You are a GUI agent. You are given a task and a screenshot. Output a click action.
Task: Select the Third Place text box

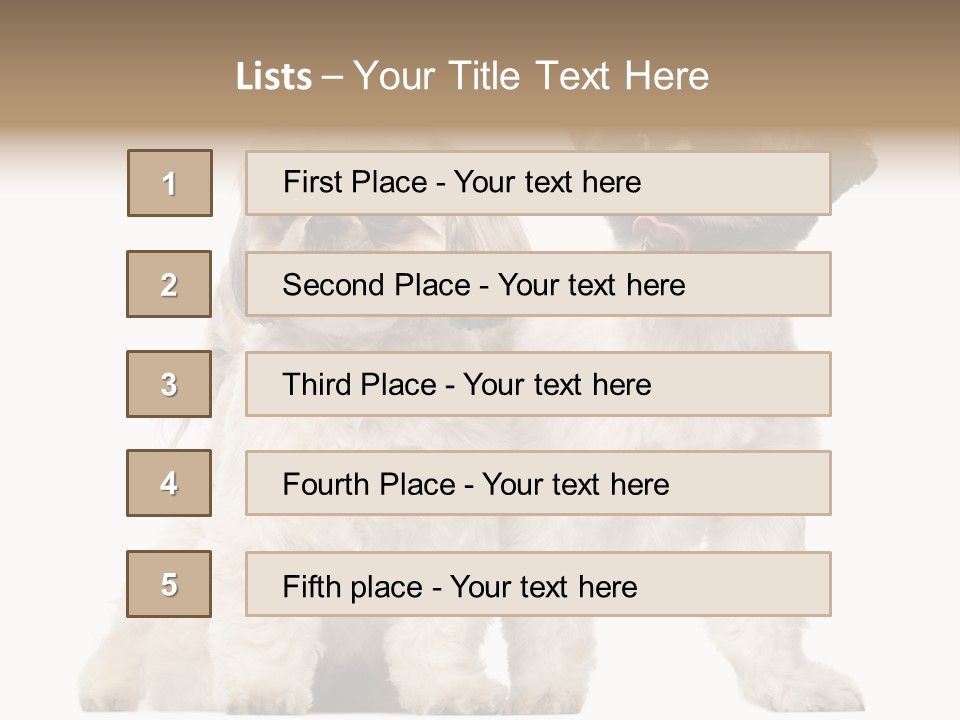pos(538,384)
